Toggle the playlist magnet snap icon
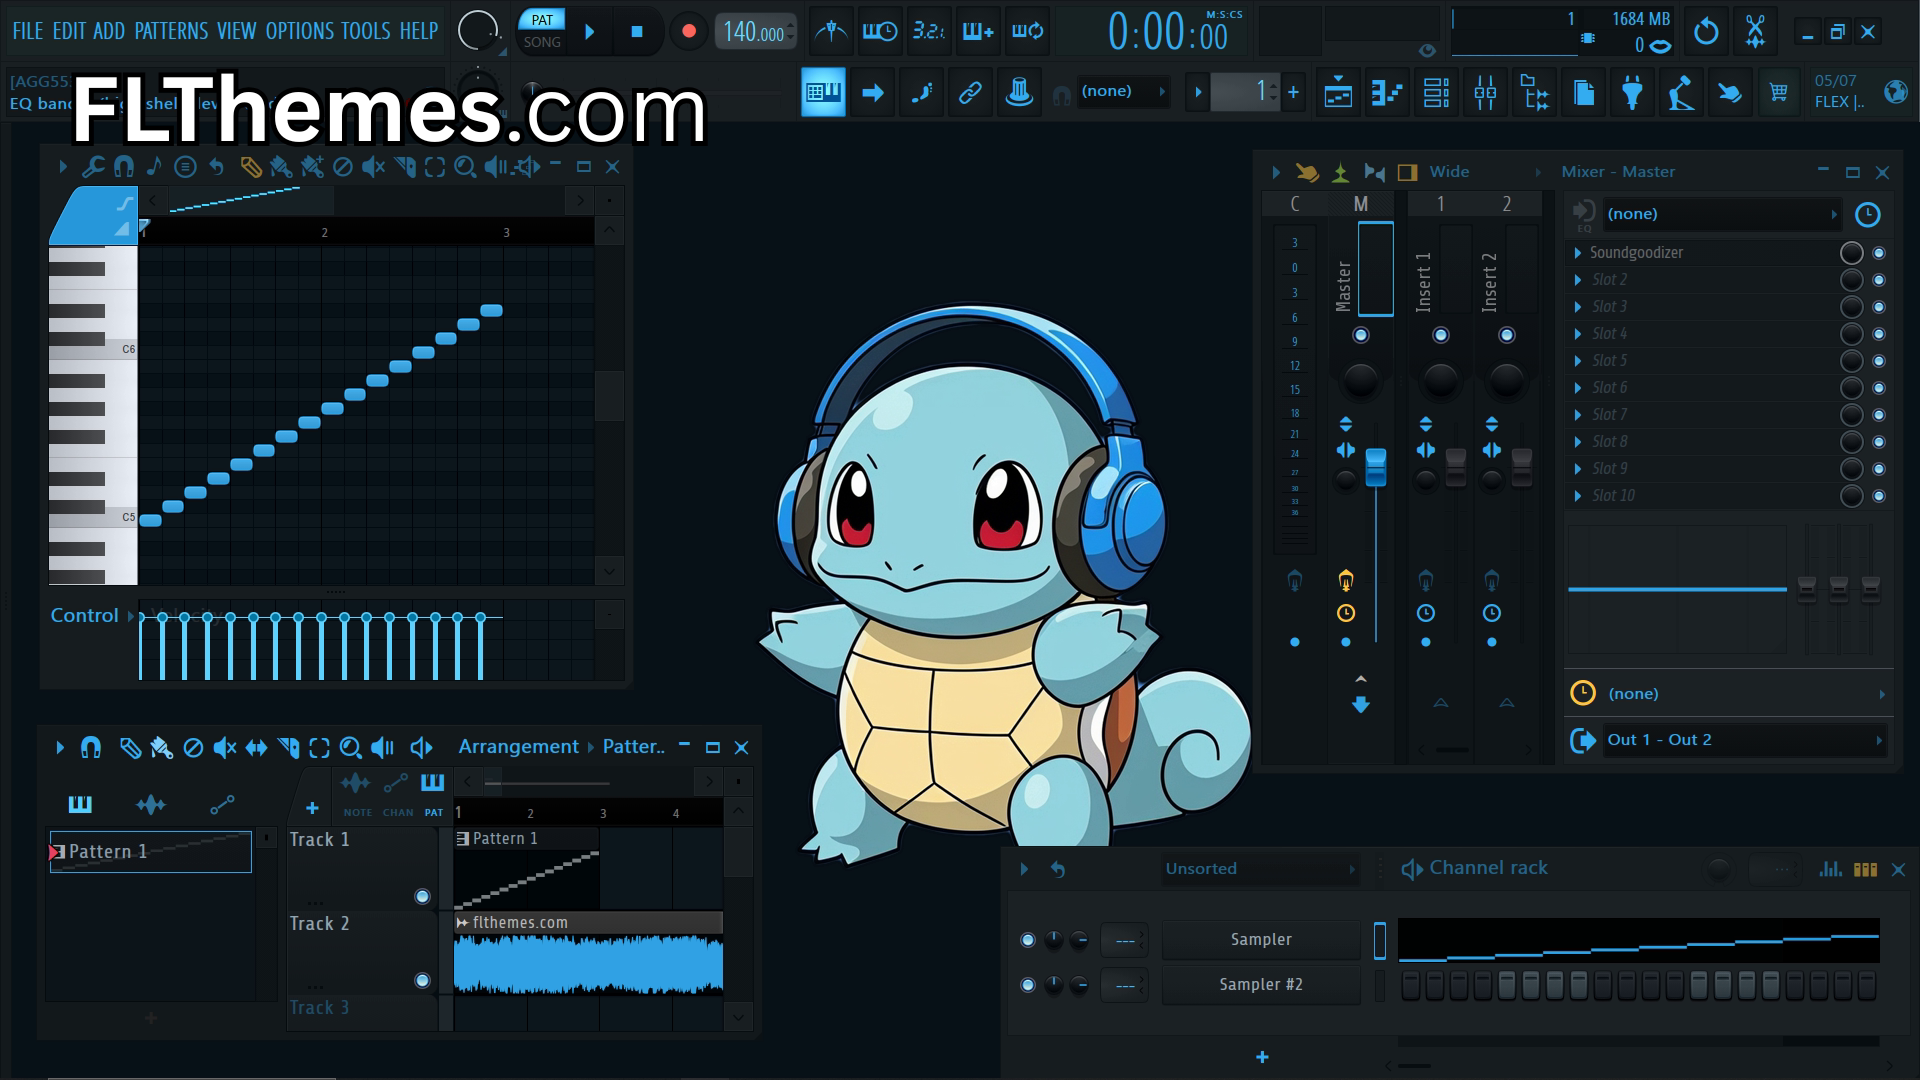The image size is (1920, 1080). (91, 747)
